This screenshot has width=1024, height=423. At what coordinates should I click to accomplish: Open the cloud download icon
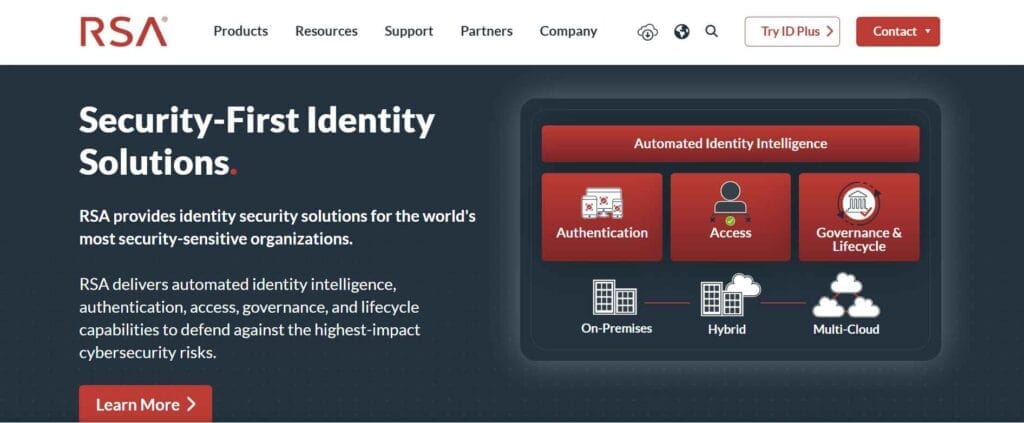(647, 31)
